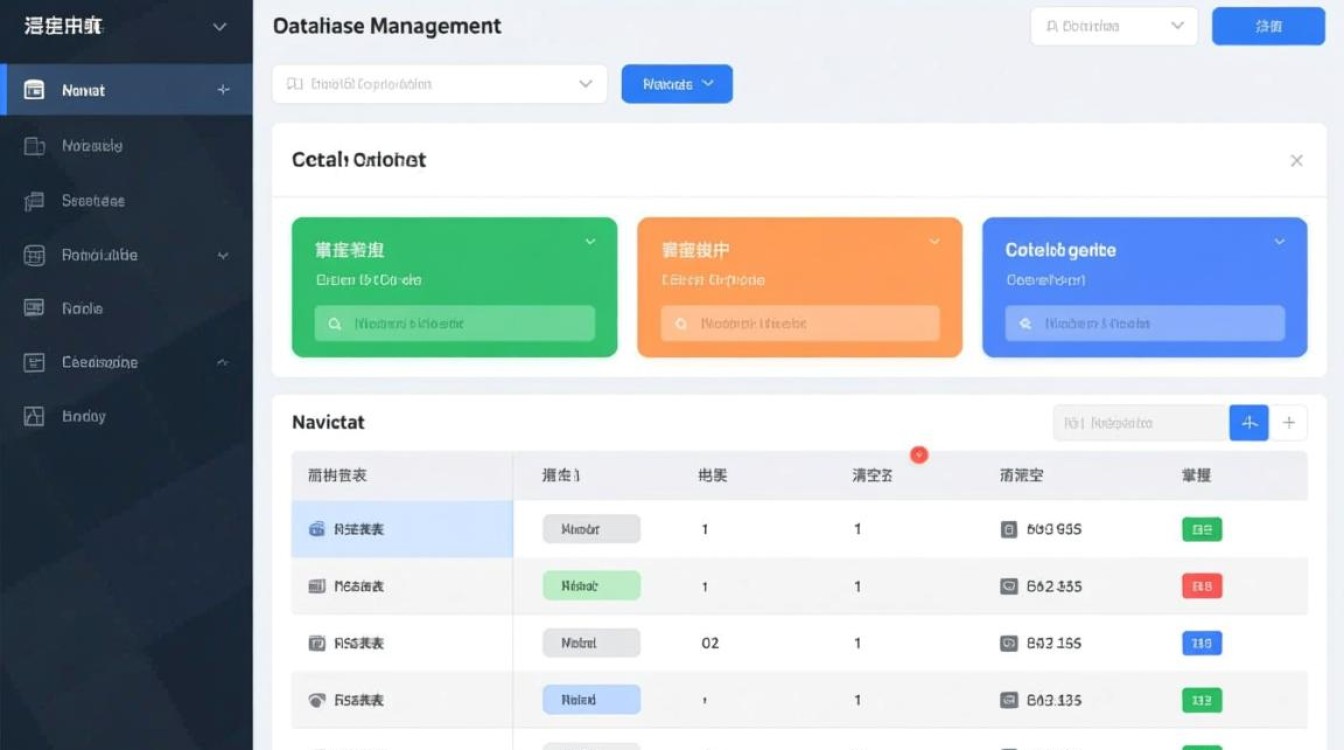The height and width of the screenshot is (750, 1344).
Task: Click the blue button in the top-right corner
Action: point(1268,27)
